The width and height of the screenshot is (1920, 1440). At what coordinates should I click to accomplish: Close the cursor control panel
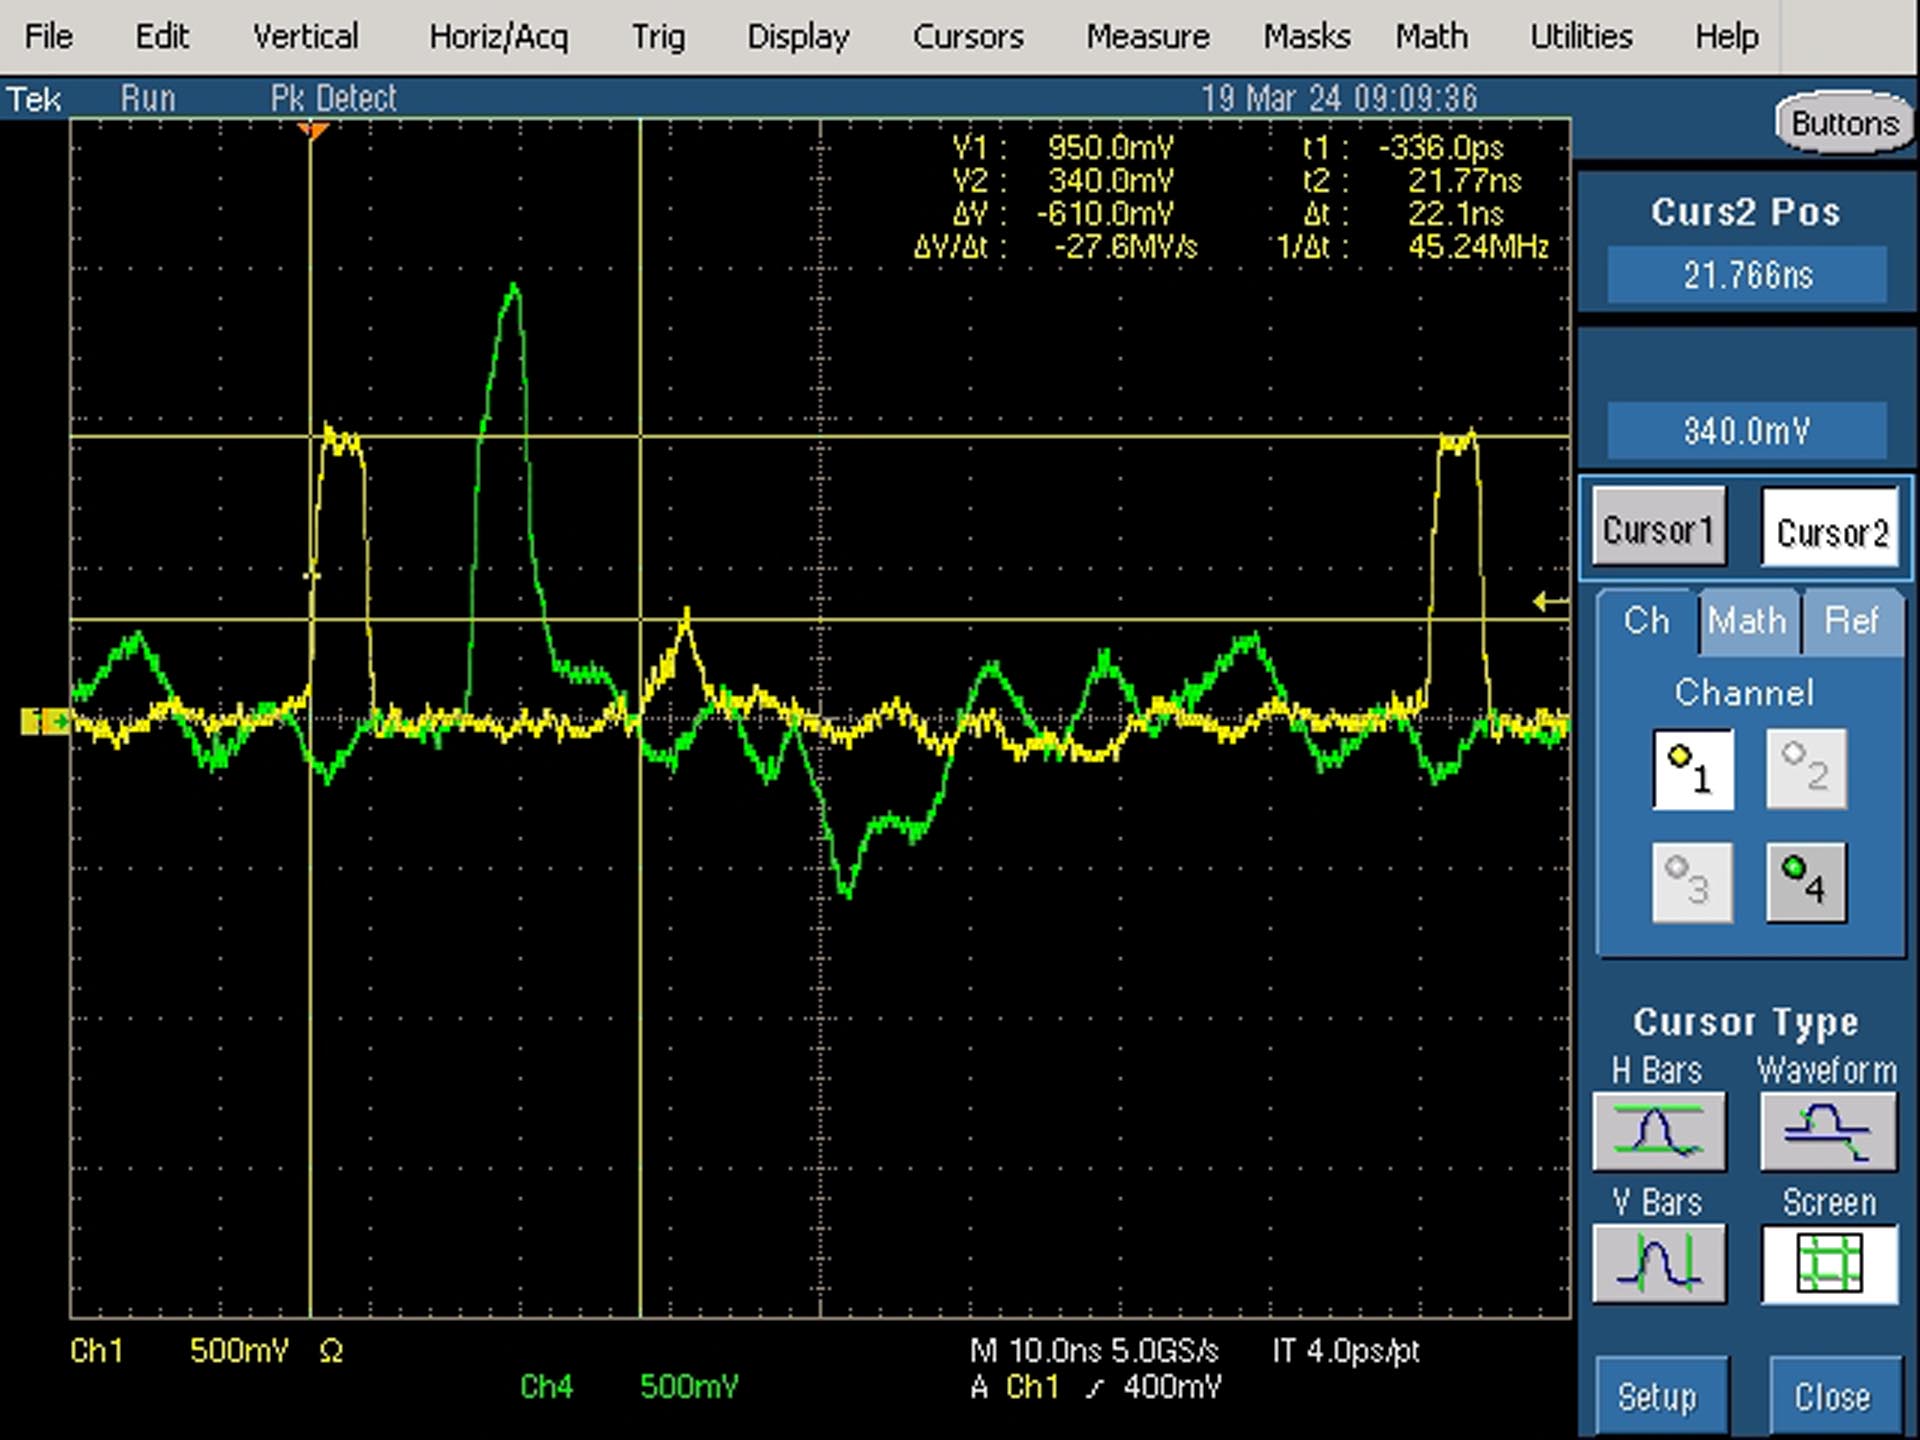point(1833,1396)
